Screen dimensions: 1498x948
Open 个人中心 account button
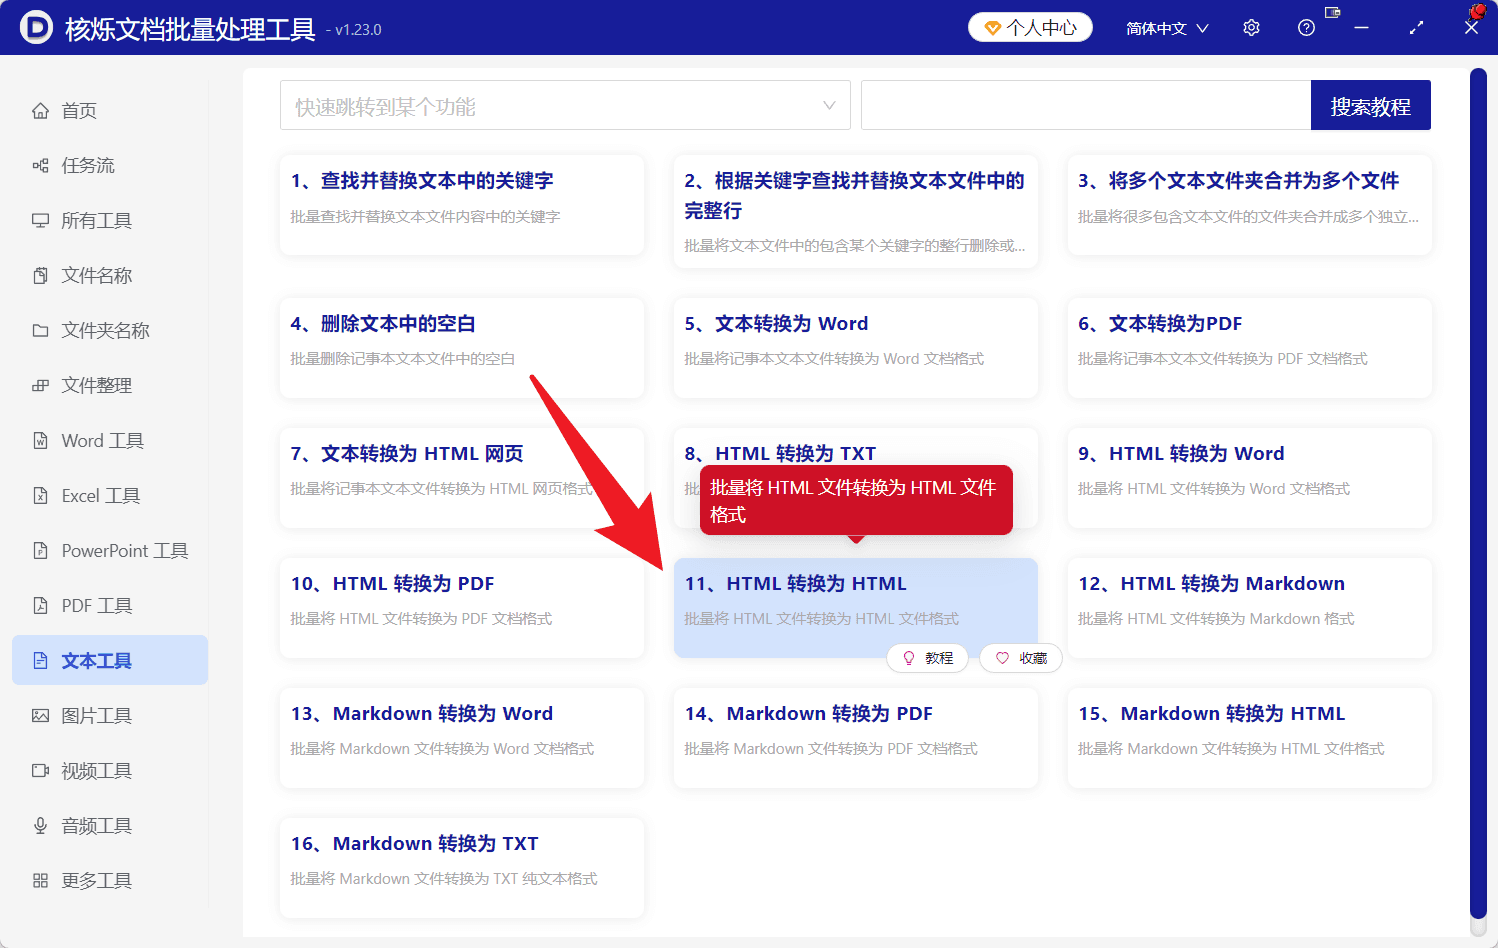pyautogui.click(x=1030, y=27)
